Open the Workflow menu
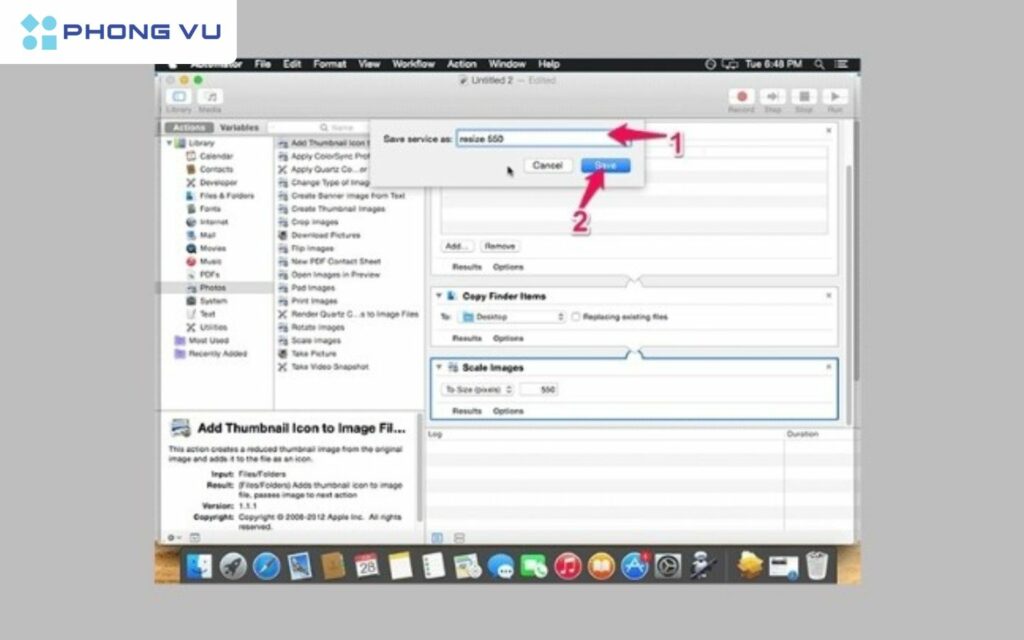Image resolution: width=1024 pixels, height=640 pixels. pos(414,64)
